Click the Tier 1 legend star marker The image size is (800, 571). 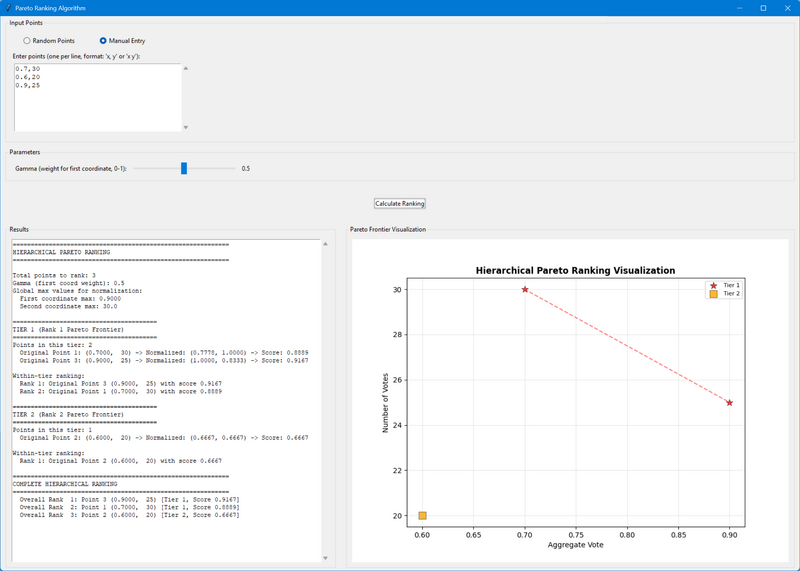[x=713, y=286]
